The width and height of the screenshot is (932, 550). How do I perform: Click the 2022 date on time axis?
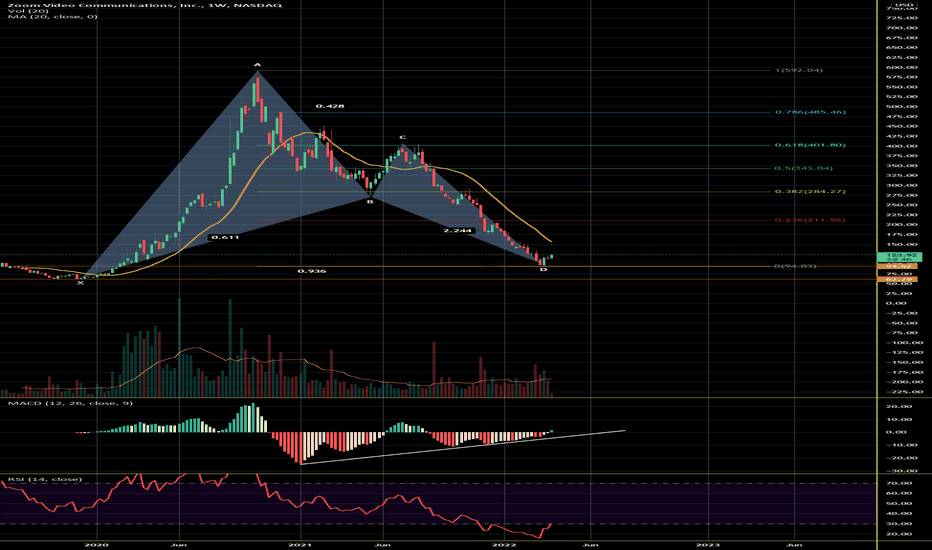(x=505, y=545)
